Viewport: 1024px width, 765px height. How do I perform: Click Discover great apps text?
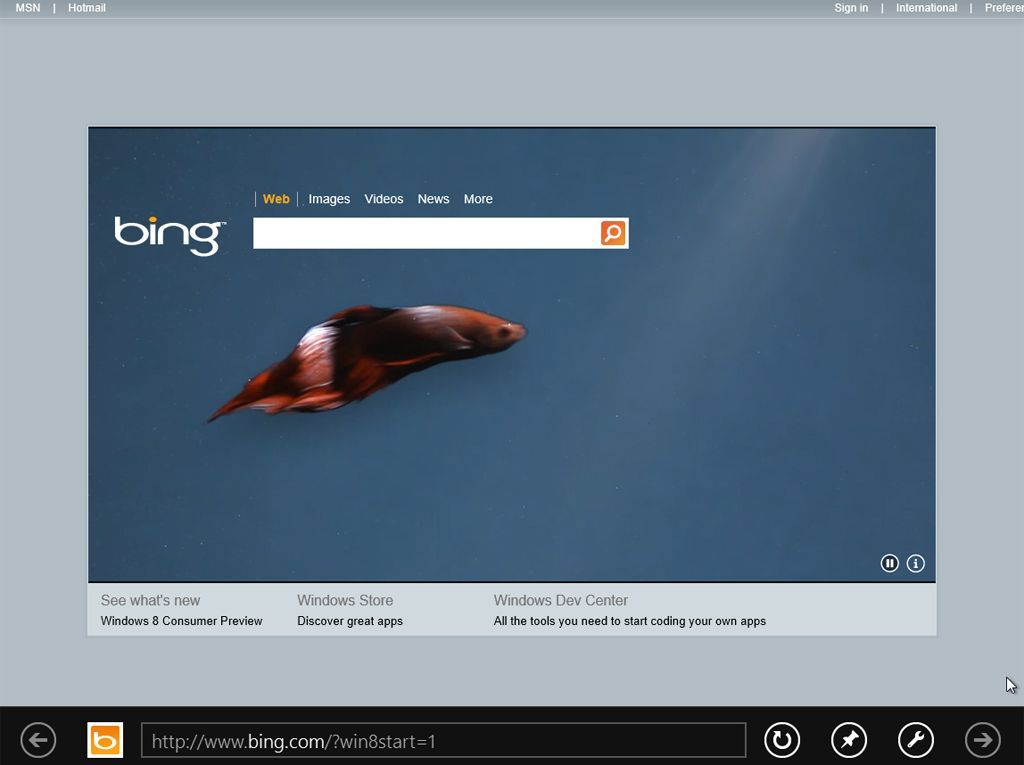350,621
